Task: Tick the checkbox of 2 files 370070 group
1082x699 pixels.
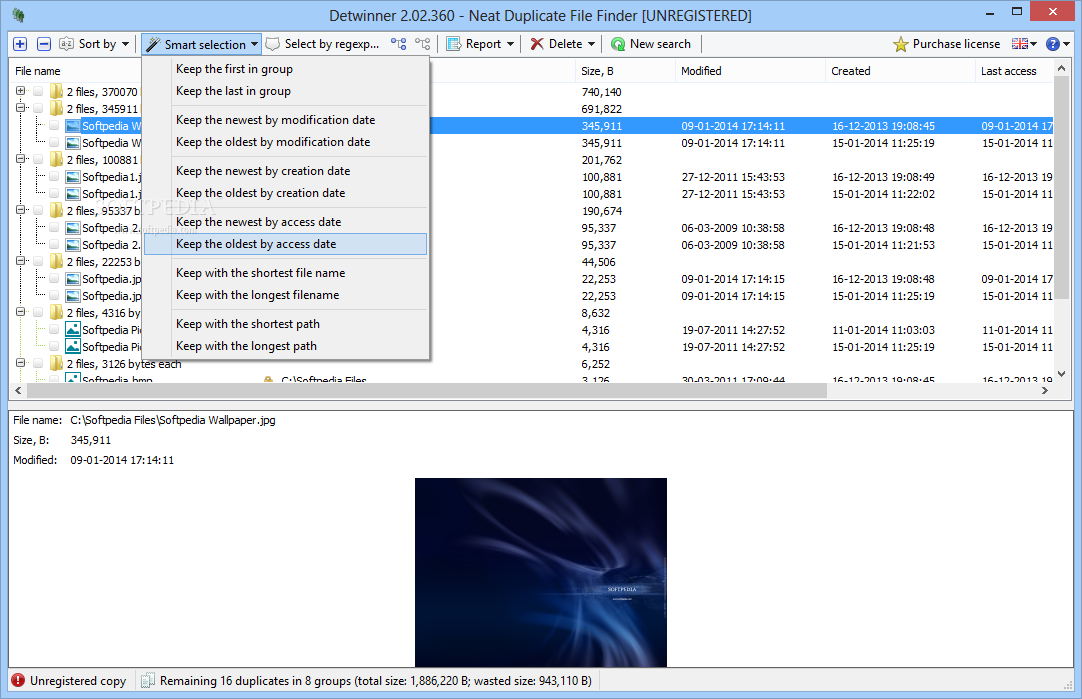Action: (38, 92)
